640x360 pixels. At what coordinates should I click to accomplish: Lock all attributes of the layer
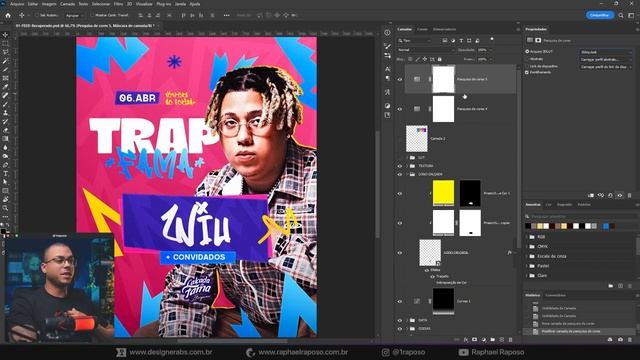(x=440, y=59)
